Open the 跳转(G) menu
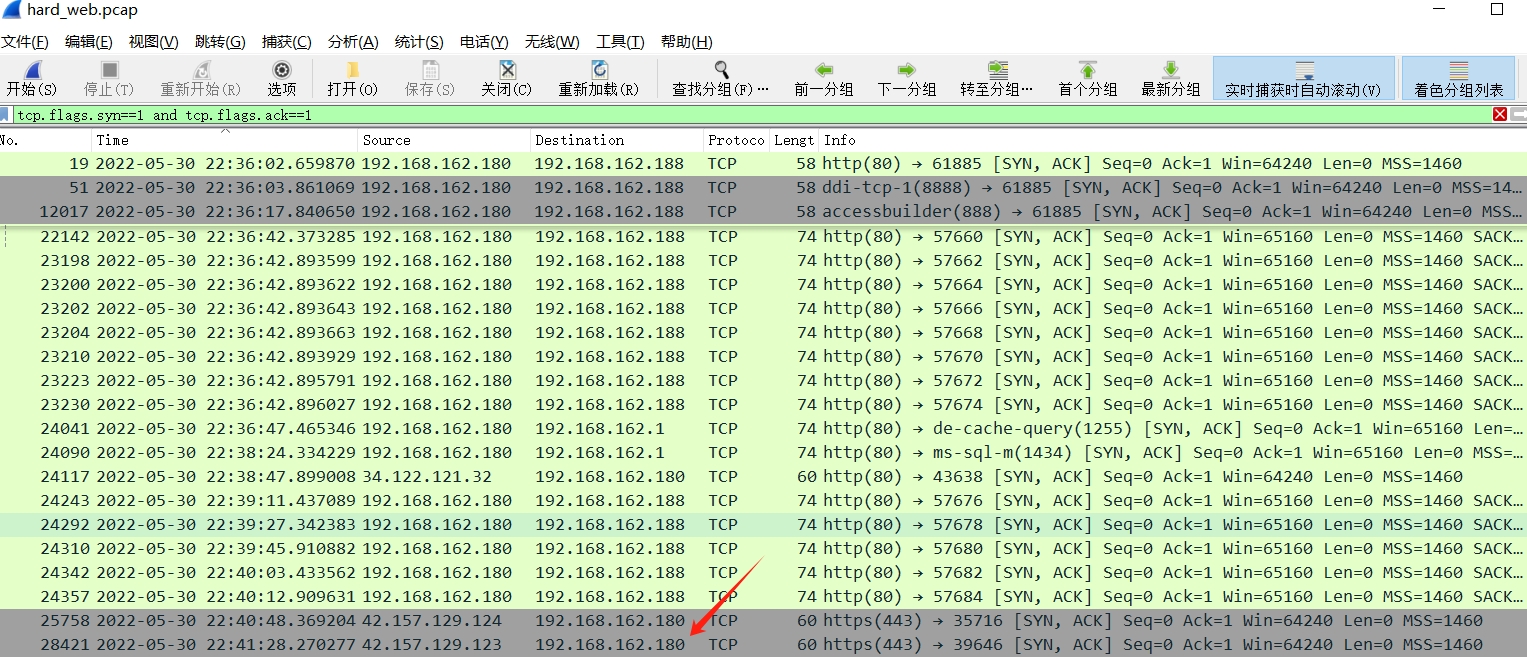The width and height of the screenshot is (1527, 665). pyautogui.click(x=220, y=42)
